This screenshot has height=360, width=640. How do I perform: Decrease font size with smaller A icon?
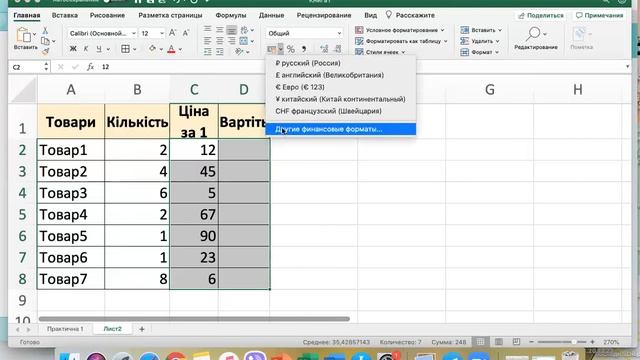point(186,33)
